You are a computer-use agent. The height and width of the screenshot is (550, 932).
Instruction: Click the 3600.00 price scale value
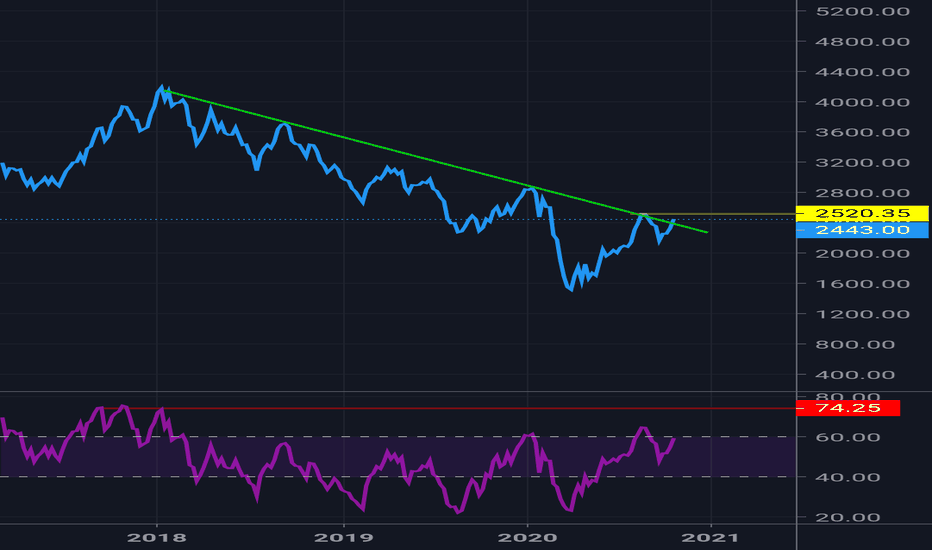[x=862, y=132]
